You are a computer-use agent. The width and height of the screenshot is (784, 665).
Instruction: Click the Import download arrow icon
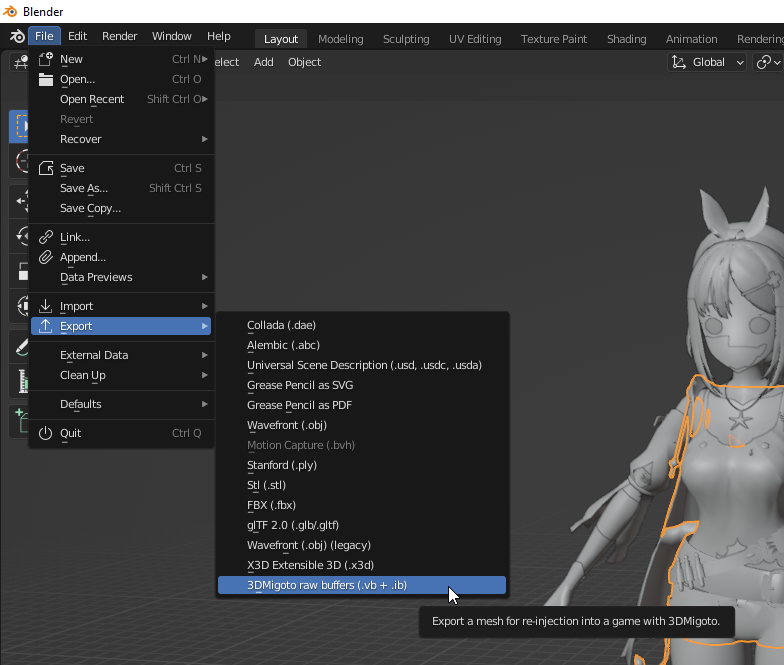(46, 306)
